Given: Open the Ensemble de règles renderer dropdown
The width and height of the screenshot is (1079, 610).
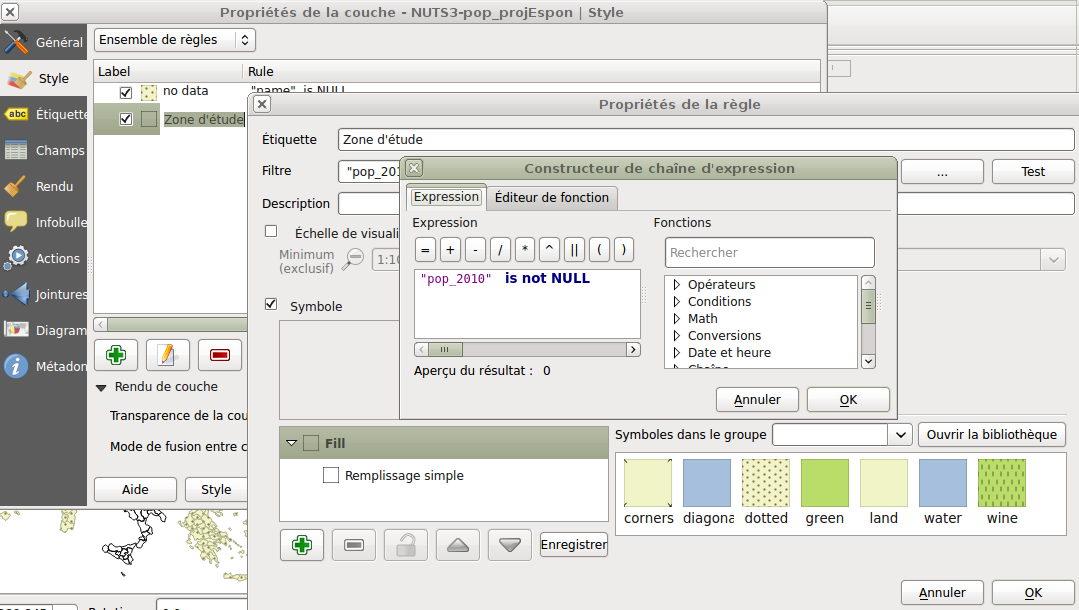Looking at the screenshot, I should coord(175,40).
